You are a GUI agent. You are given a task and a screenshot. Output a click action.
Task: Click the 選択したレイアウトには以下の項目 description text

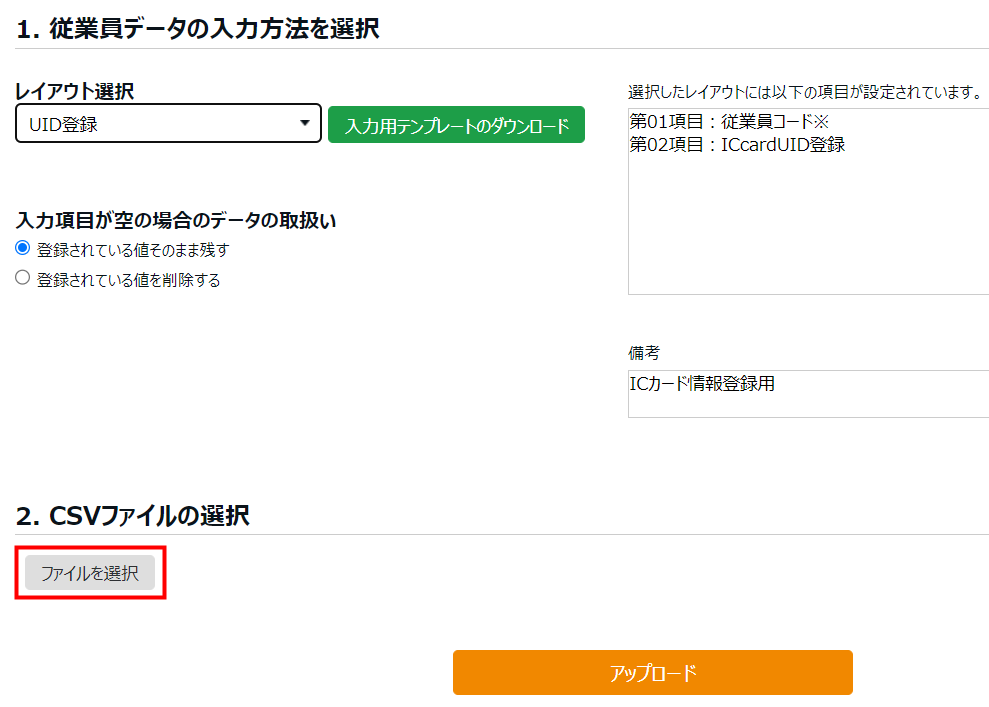coord(805,92)
